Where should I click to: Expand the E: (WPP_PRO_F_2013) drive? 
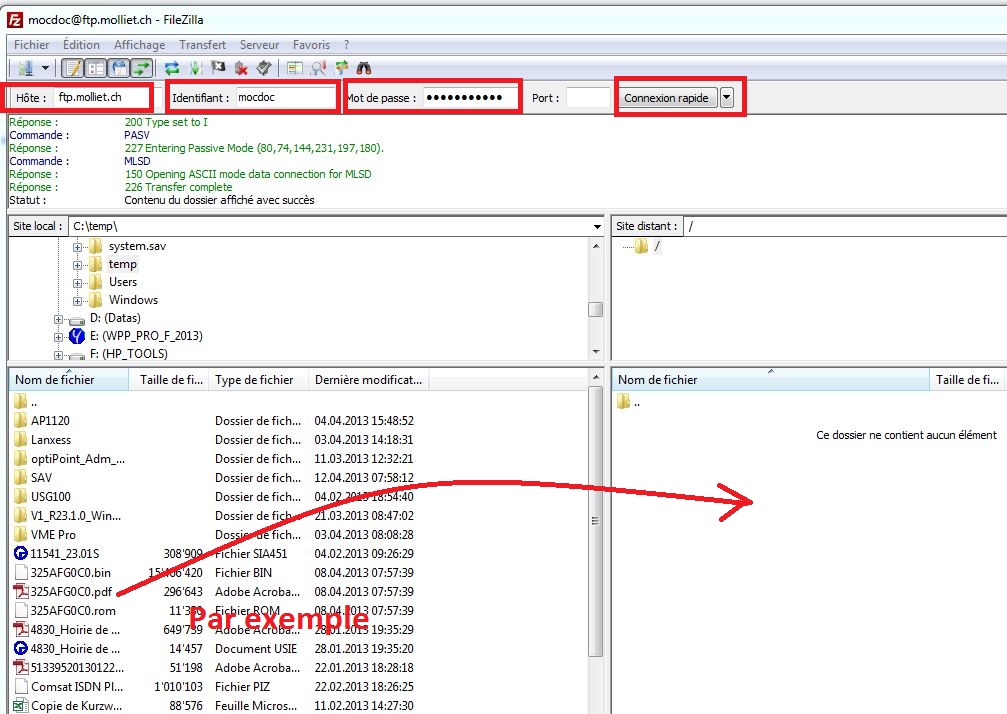coord(58,336)
